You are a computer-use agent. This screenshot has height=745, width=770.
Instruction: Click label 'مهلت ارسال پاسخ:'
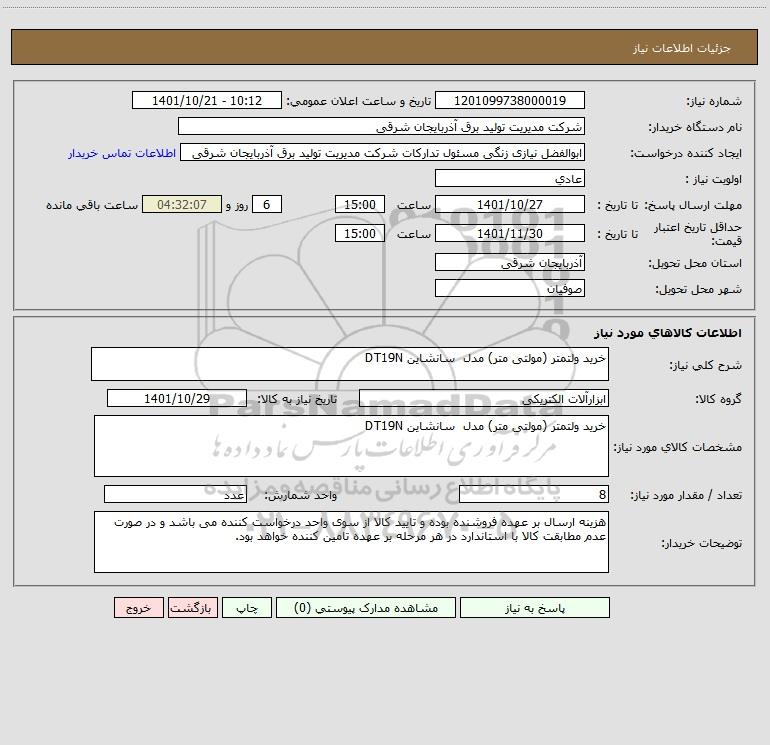pyautogui.click(x=693, y=205)
